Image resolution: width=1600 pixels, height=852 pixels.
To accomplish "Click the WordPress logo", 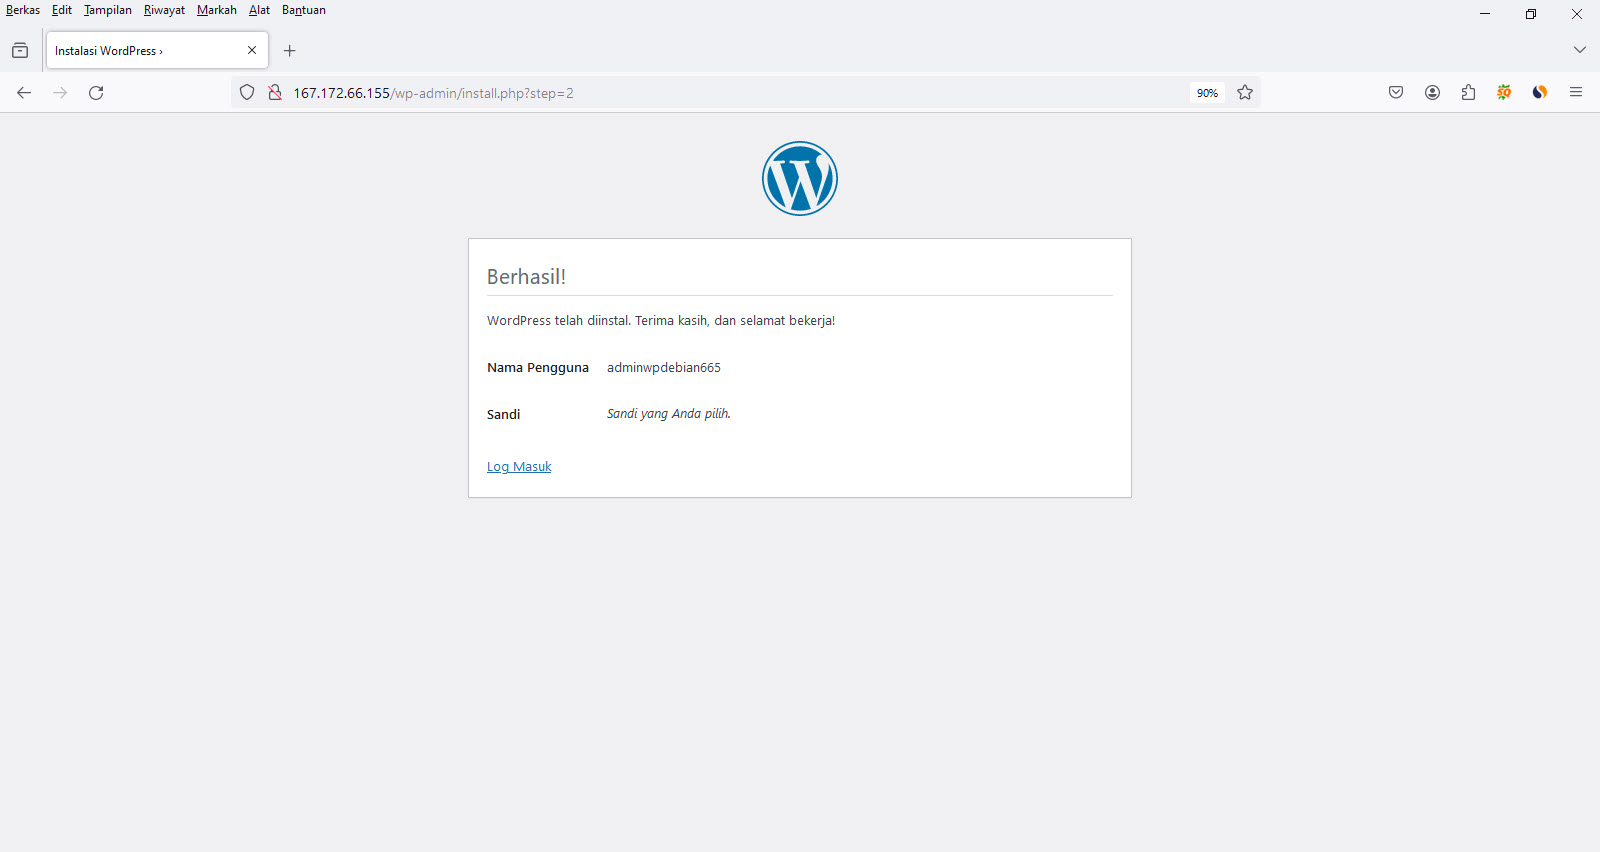I will (799, 178).
